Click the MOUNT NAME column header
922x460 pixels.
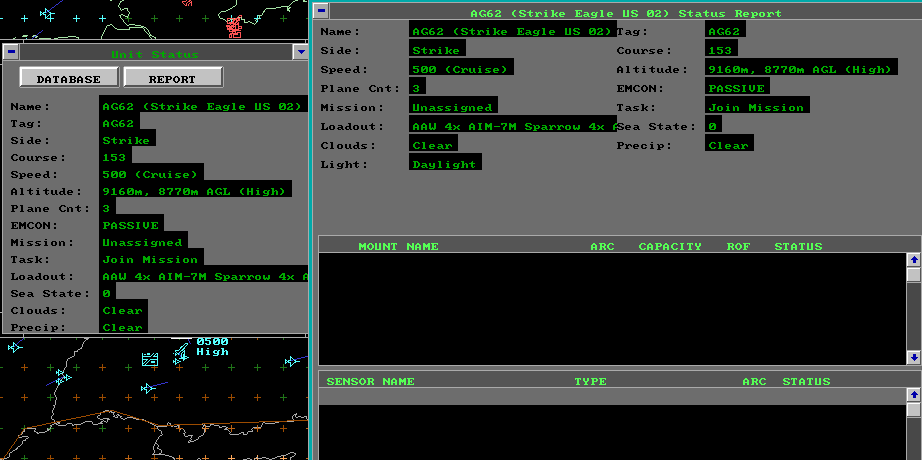point(398,246)
